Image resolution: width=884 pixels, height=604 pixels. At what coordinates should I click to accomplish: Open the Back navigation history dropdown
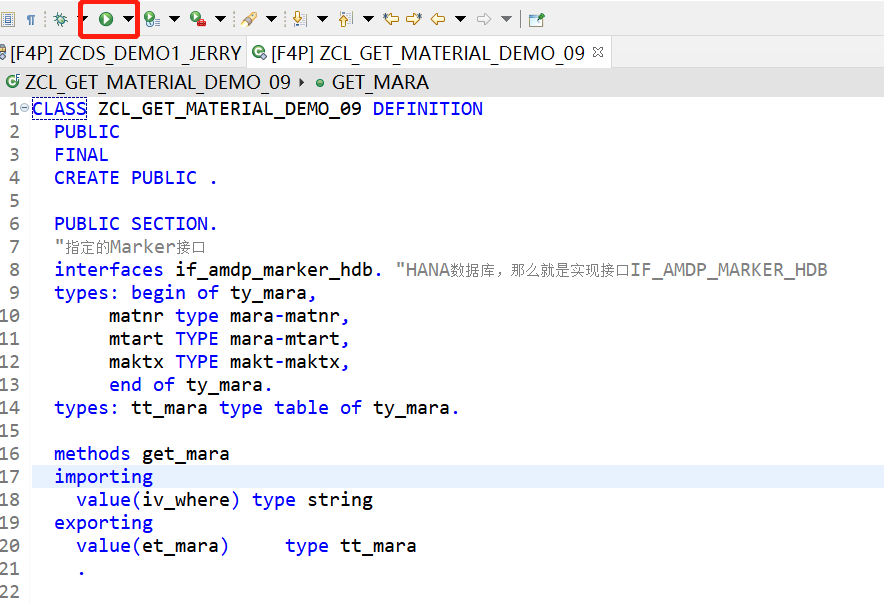[459, 17]
